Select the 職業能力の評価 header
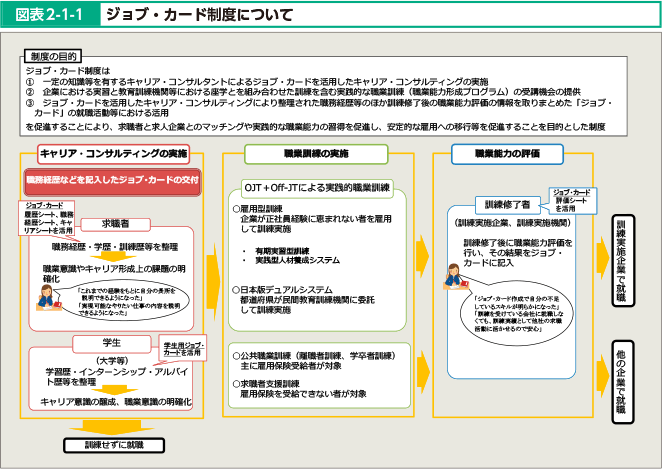Screen dimensions: 662x469 [502, 153]
